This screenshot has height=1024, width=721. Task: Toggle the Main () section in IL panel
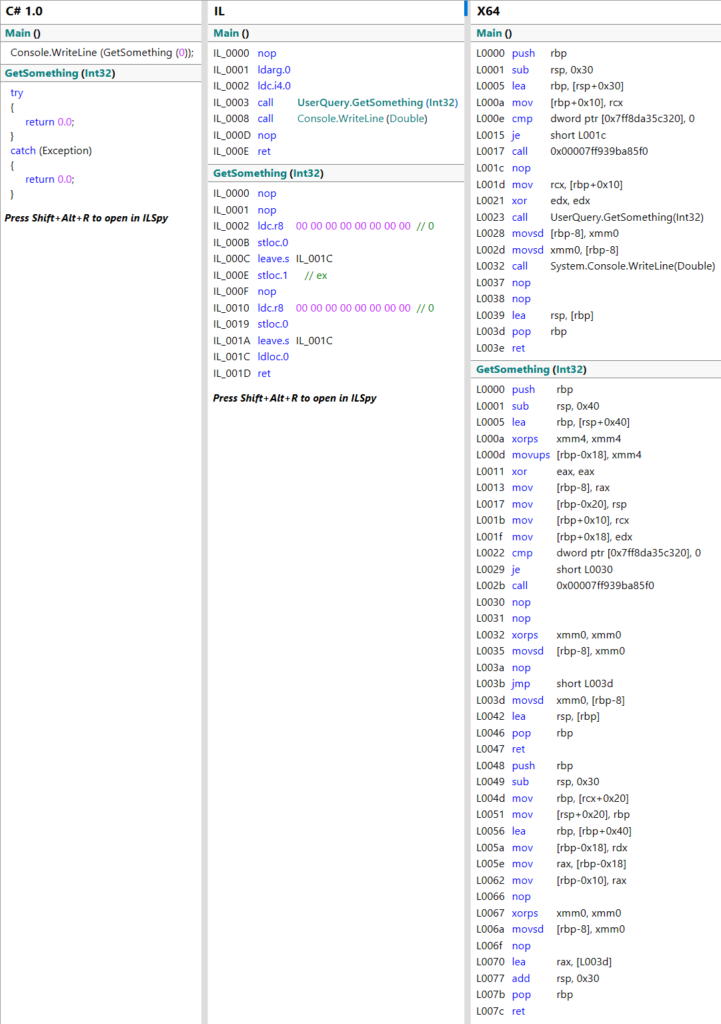pyautogui.click(x=231, y=33)
